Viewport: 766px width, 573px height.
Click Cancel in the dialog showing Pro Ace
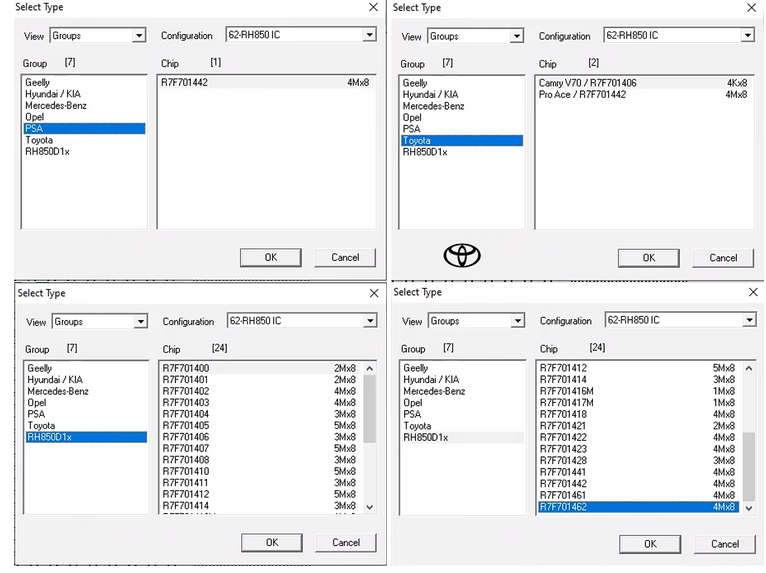pyautogui.click(x=723, y=258)
